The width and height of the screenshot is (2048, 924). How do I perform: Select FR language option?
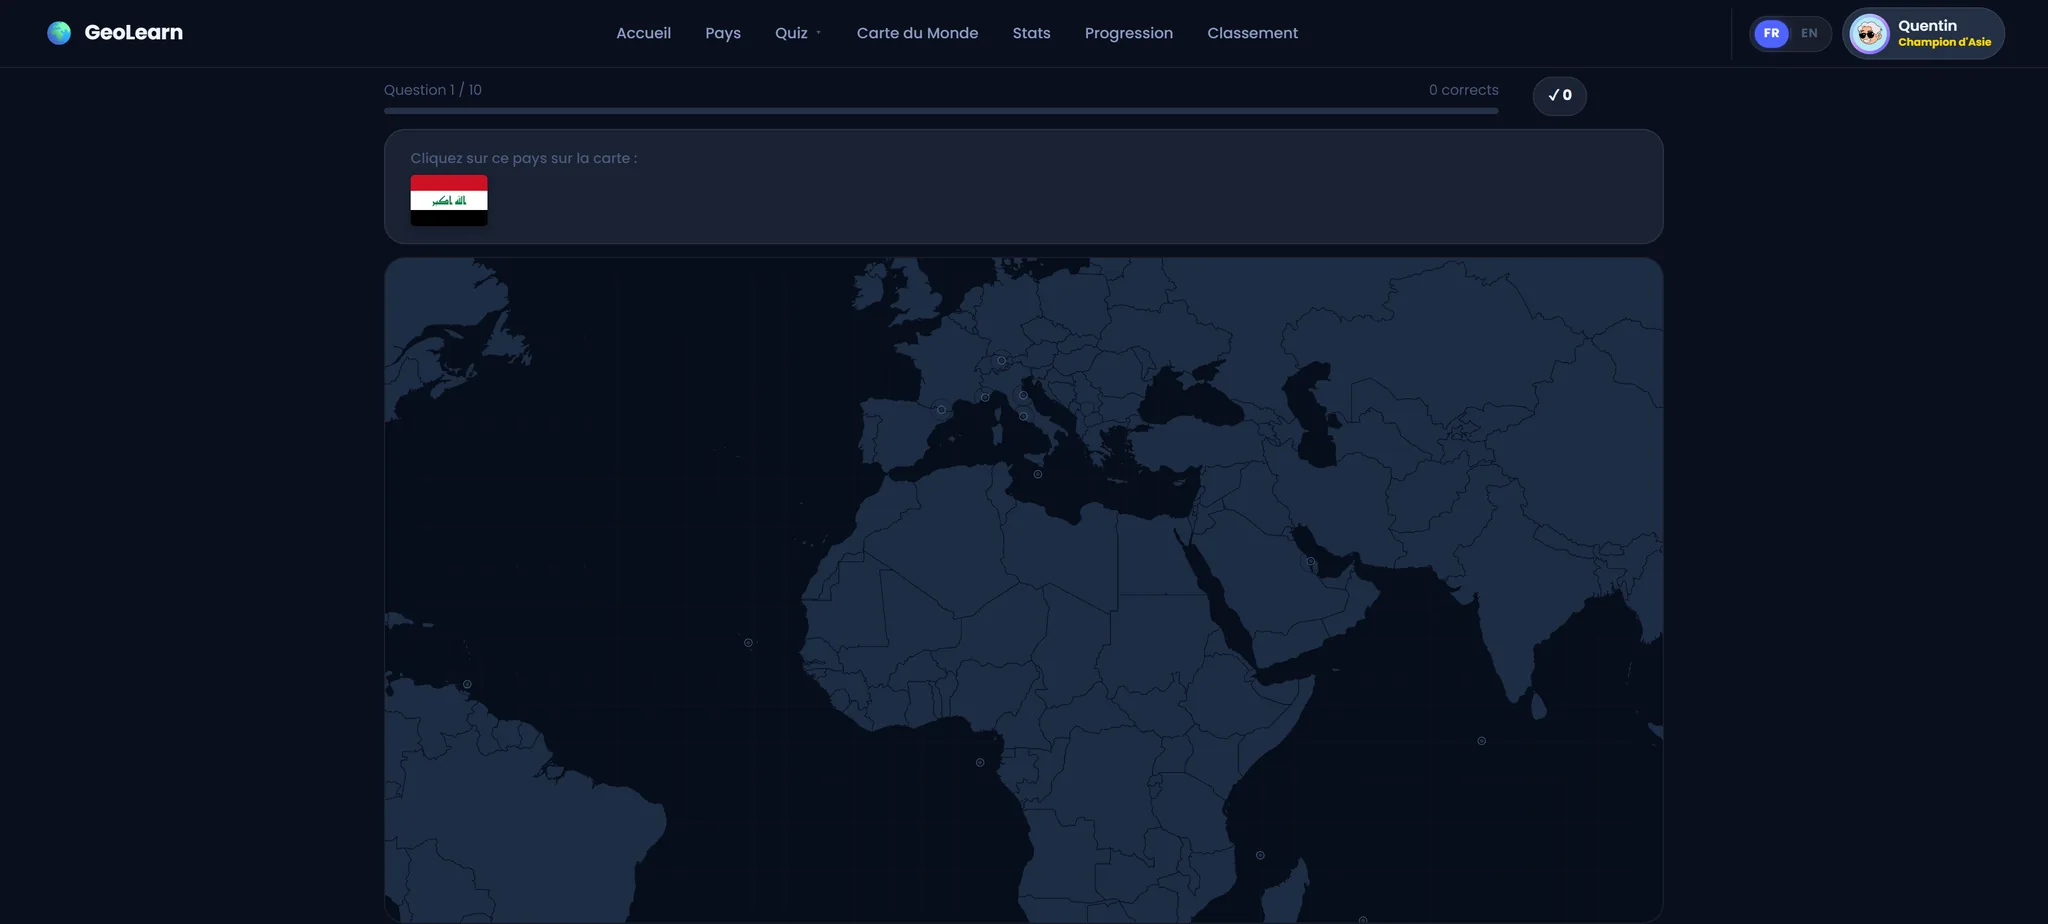coord(1771,33)
